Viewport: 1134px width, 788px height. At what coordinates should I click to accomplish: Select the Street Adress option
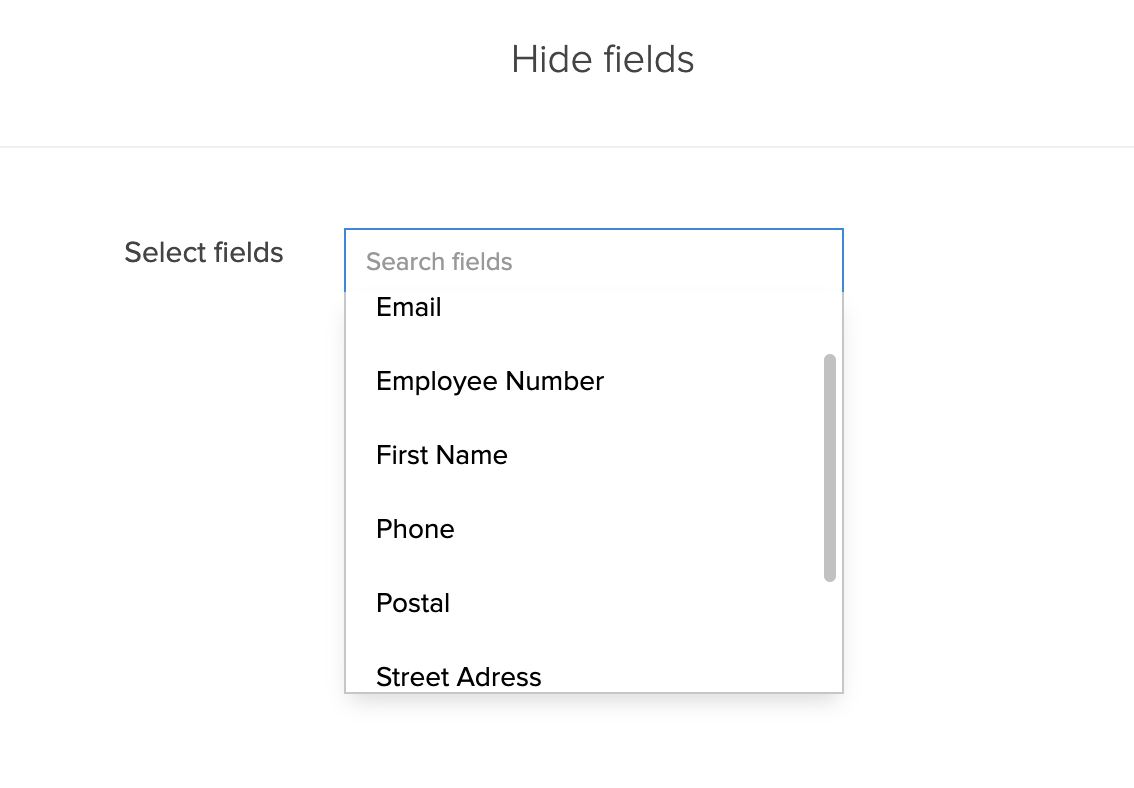[459, 676]
